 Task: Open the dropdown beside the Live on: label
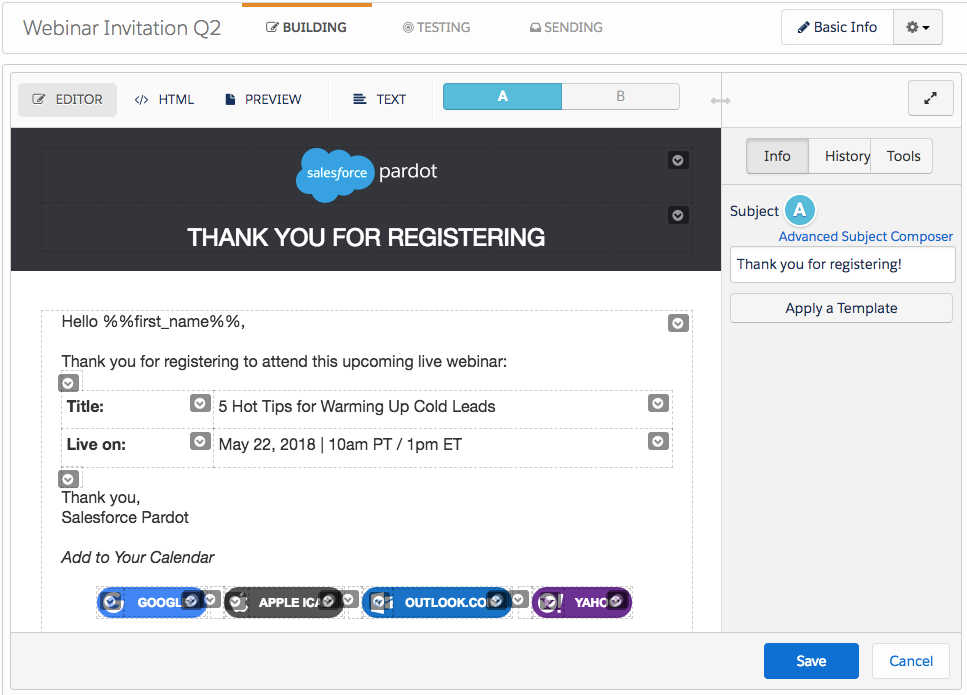[200, 441]
